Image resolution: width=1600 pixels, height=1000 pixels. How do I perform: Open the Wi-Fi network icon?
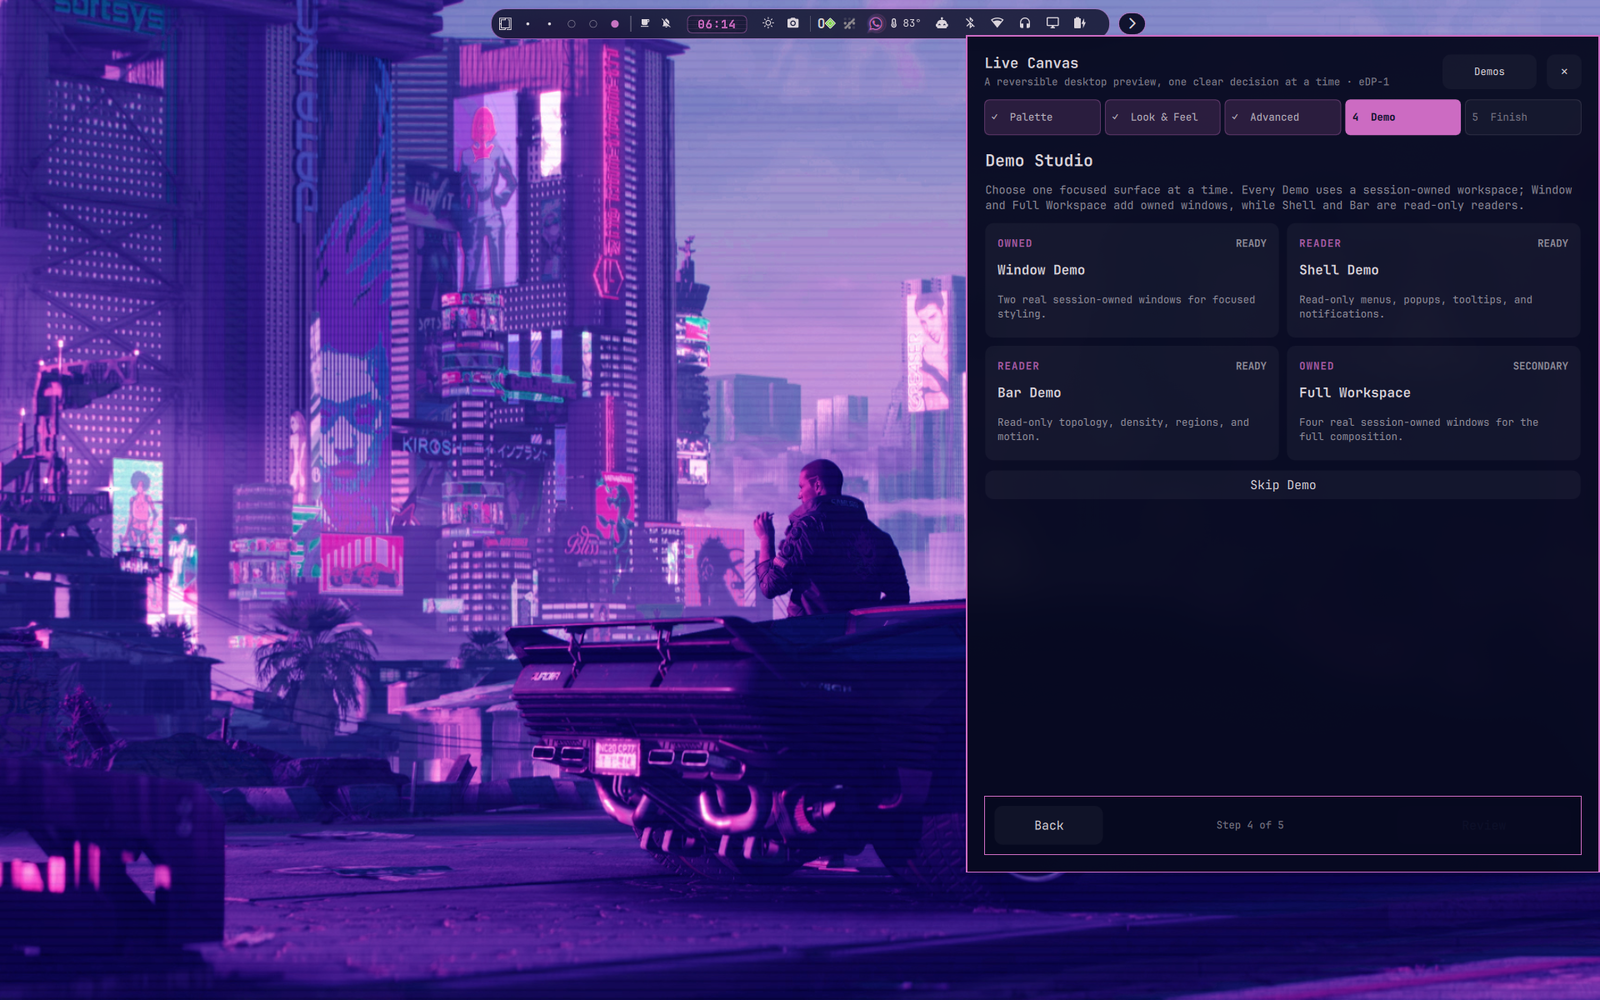pyautogui.click(x=997, y=23)
